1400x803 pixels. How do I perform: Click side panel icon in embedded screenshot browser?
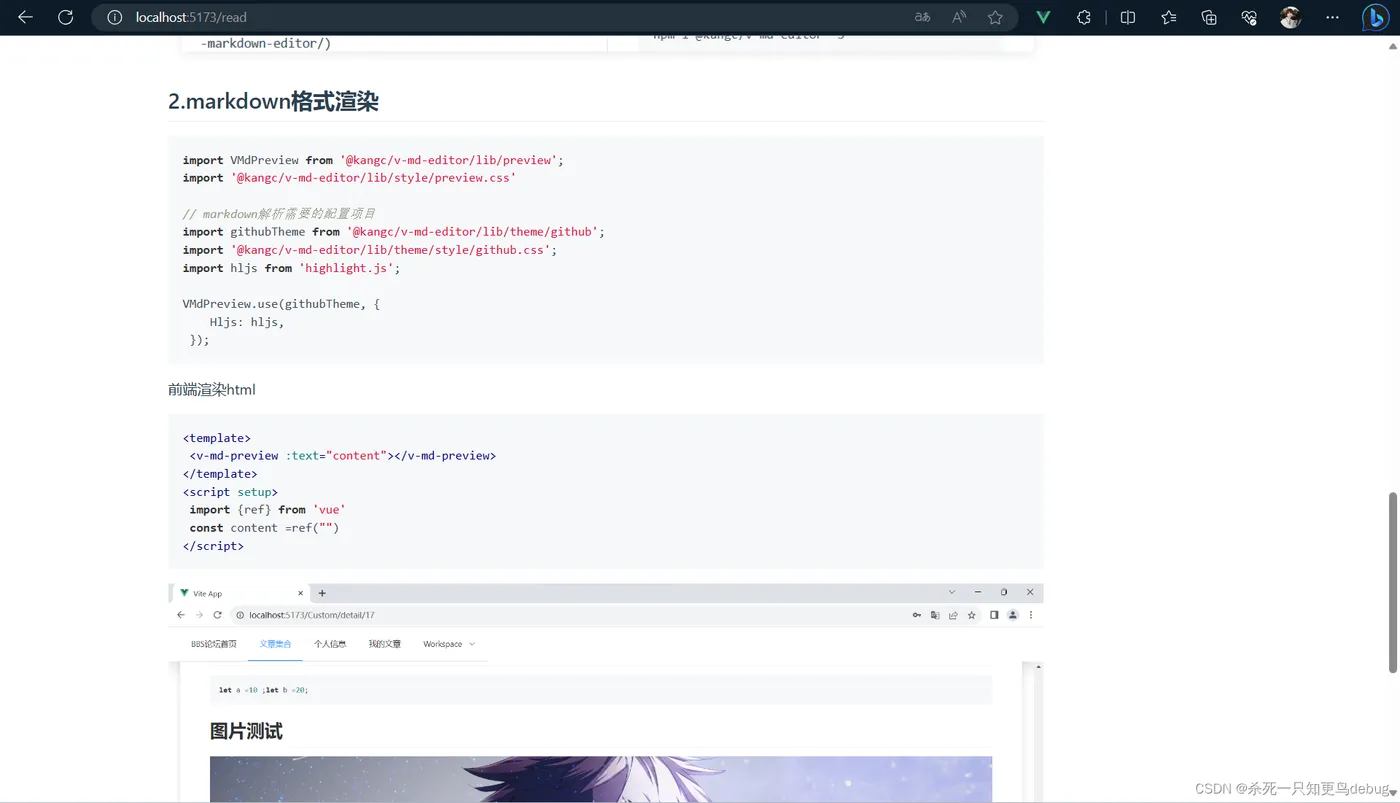click(994, 615)
